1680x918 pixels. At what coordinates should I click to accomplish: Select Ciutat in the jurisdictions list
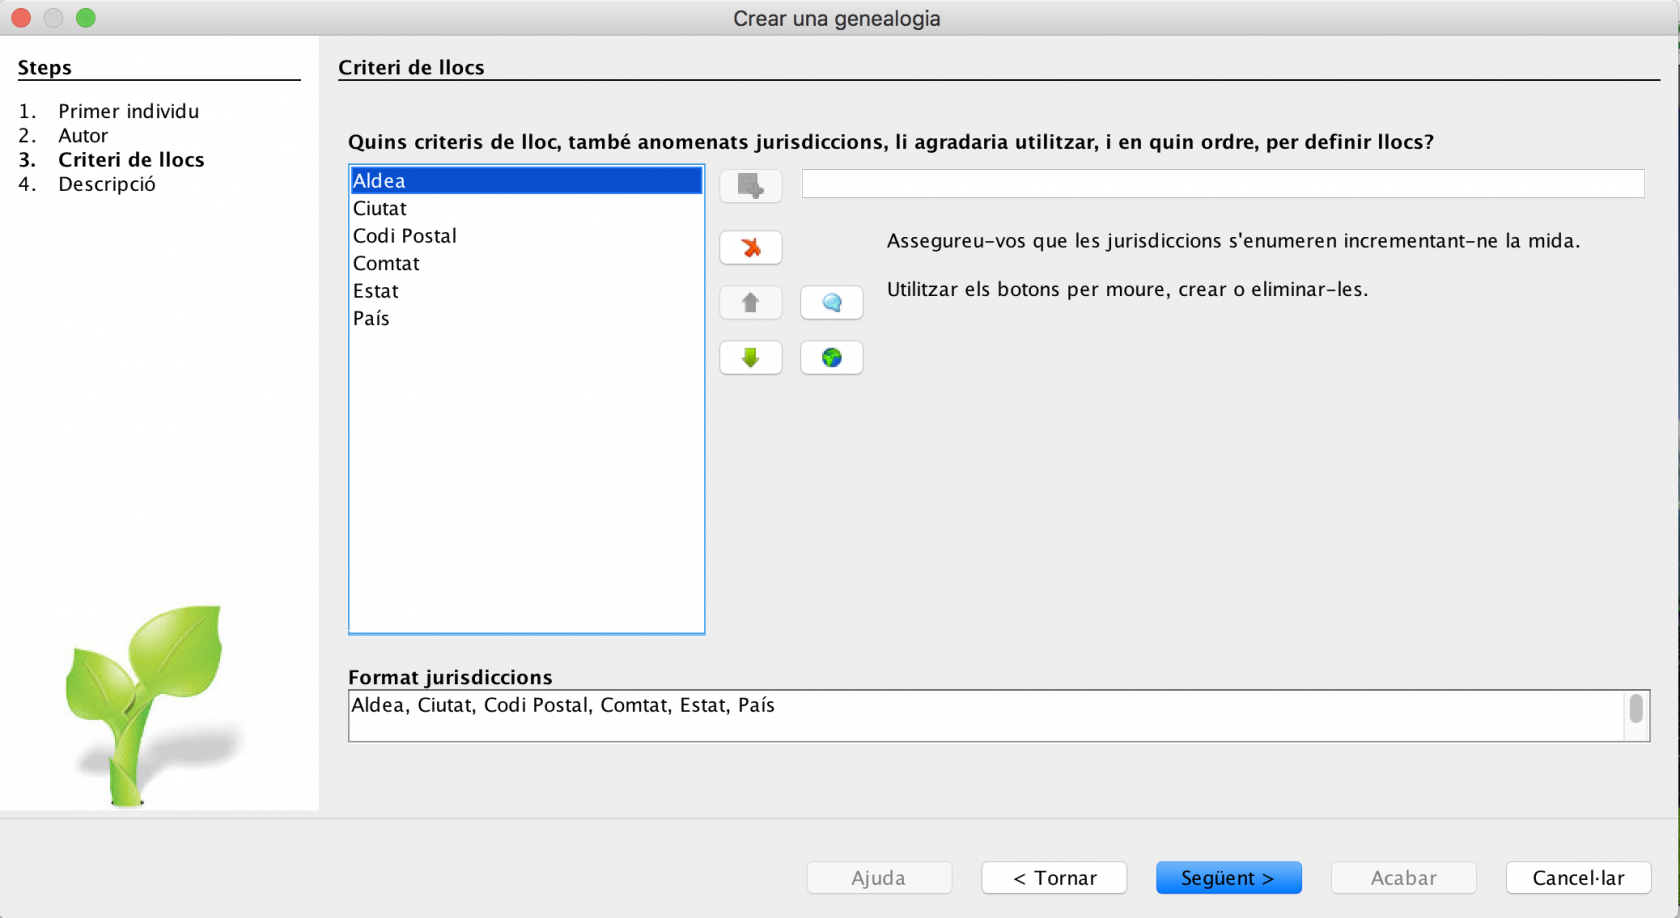(x=526, y=208)
